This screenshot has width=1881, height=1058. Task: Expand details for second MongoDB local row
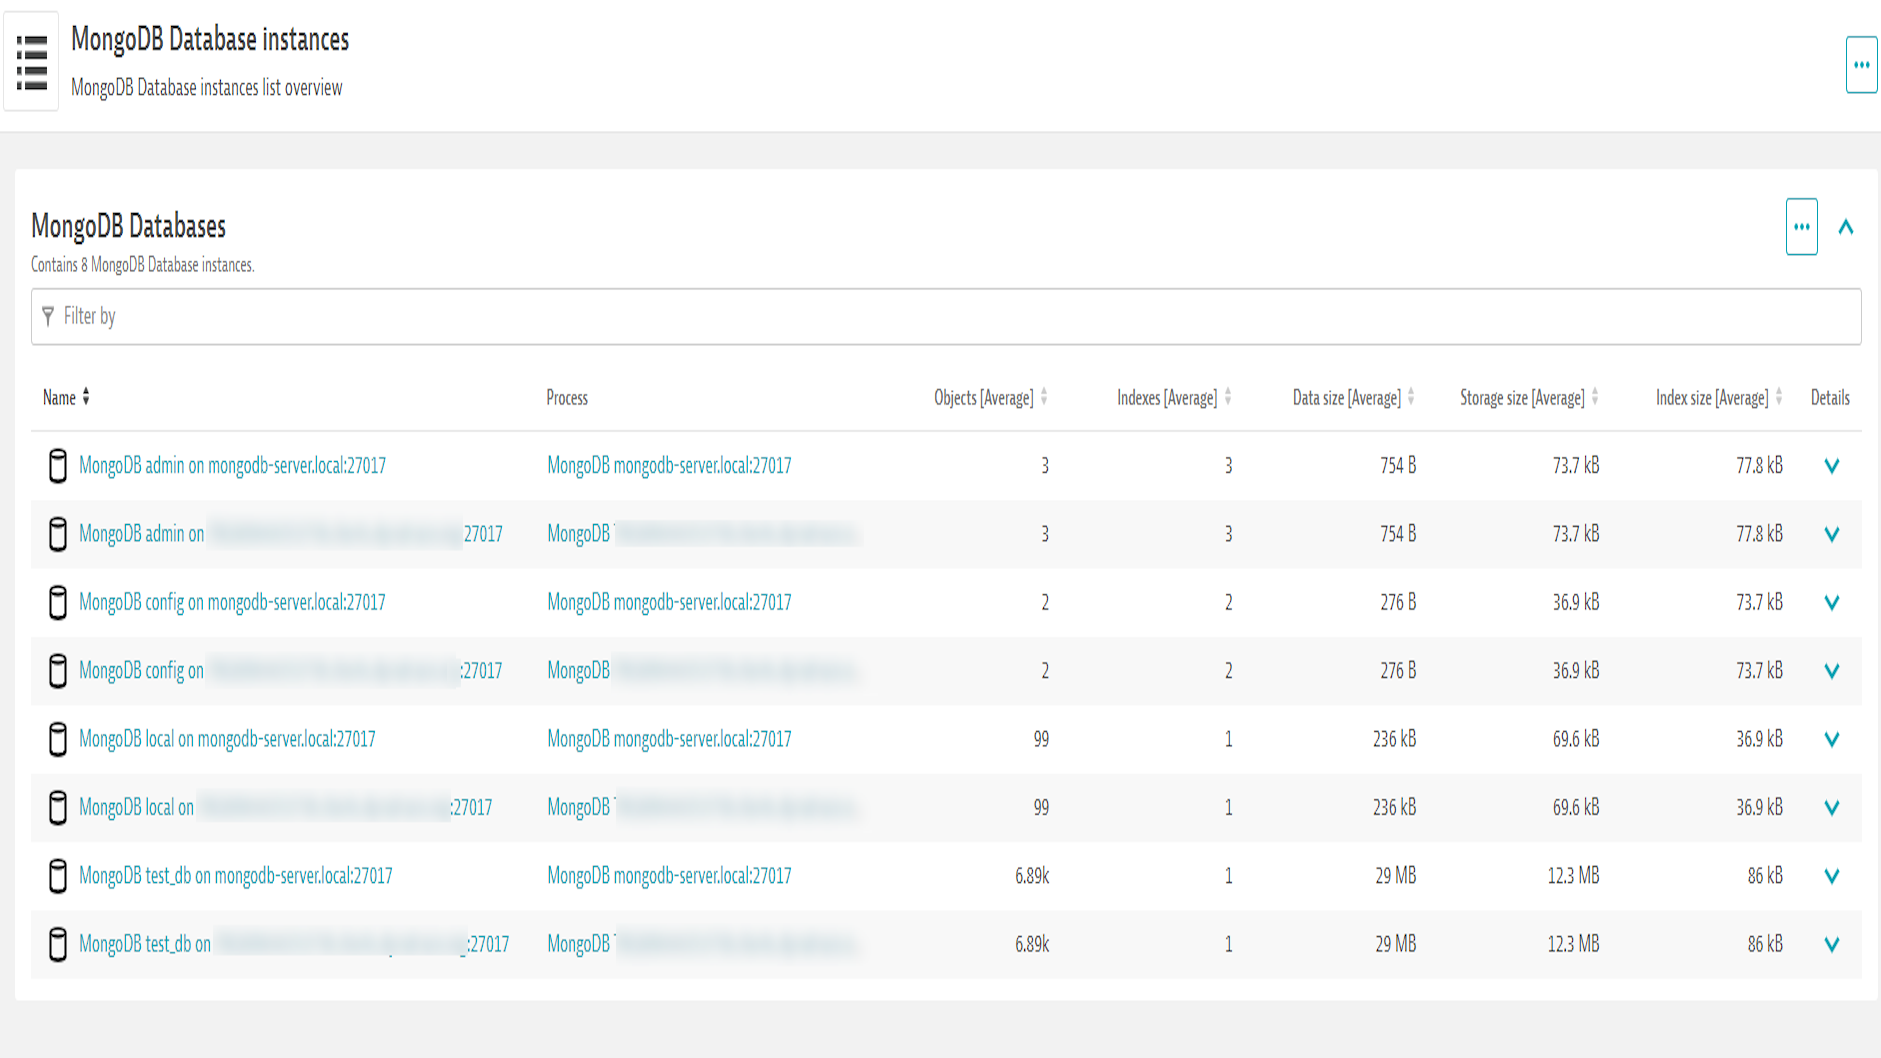pyautogui.click(x=1831, y=808)
